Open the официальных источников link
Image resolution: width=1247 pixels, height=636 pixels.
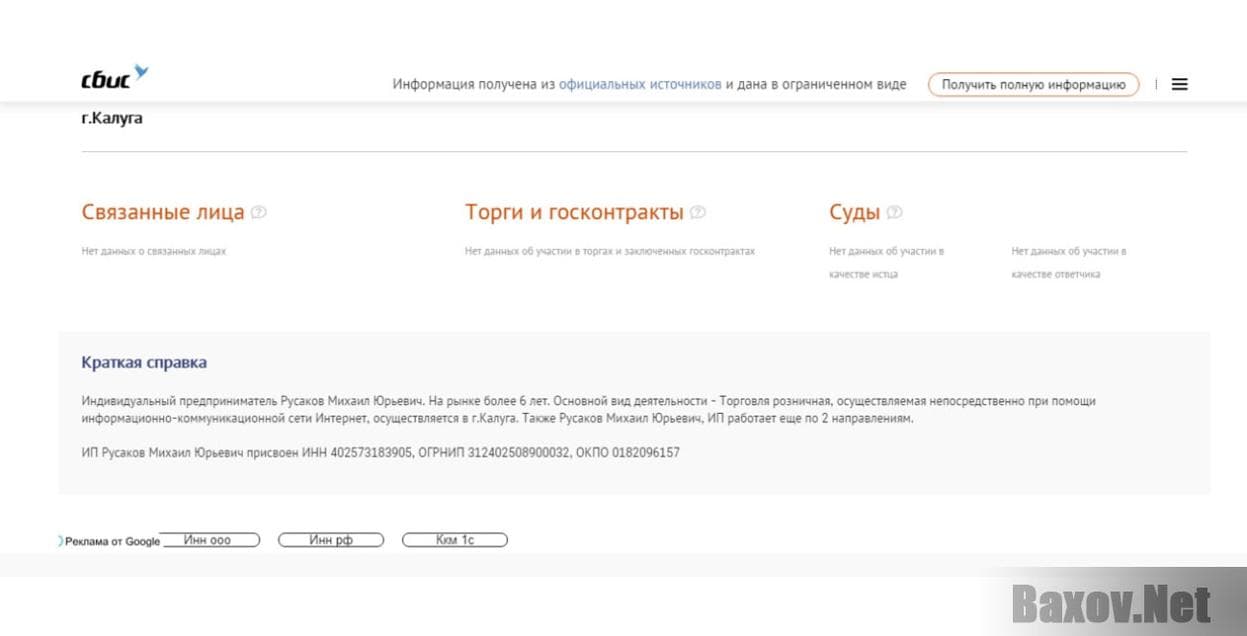point(640,85)
